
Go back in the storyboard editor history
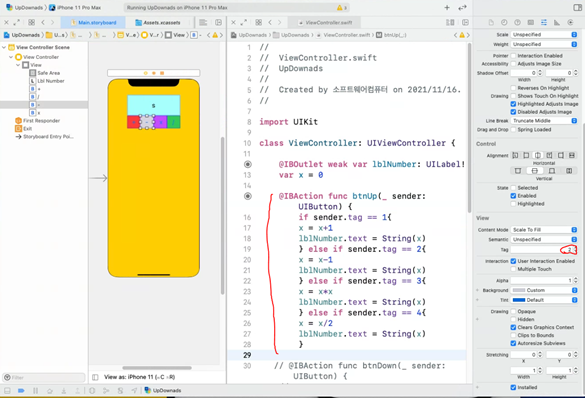click(43, 23)
